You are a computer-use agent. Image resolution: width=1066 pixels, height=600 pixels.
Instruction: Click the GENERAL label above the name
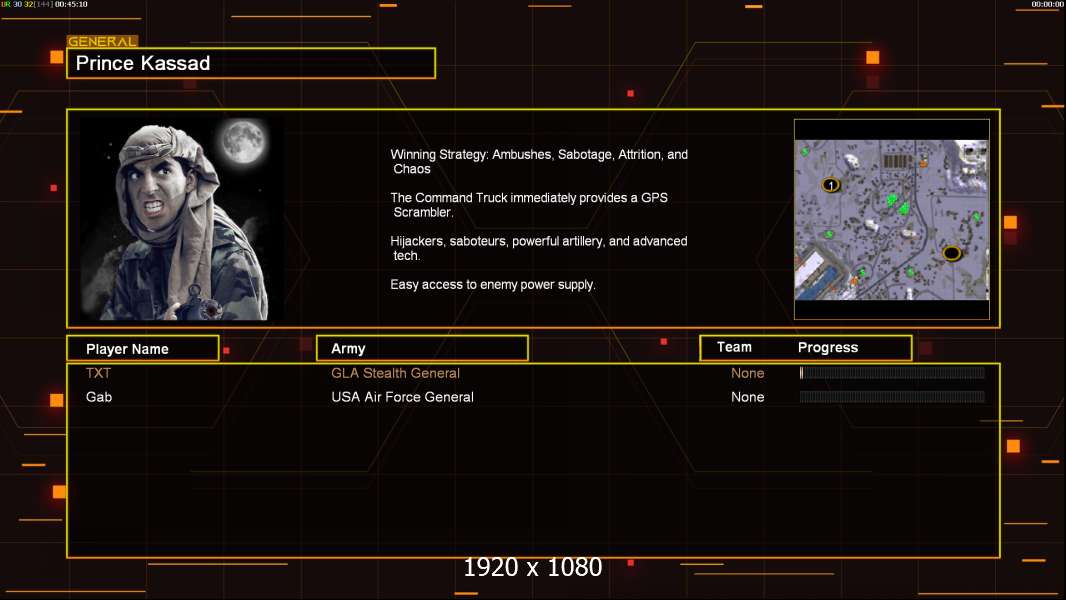[102, 41]
